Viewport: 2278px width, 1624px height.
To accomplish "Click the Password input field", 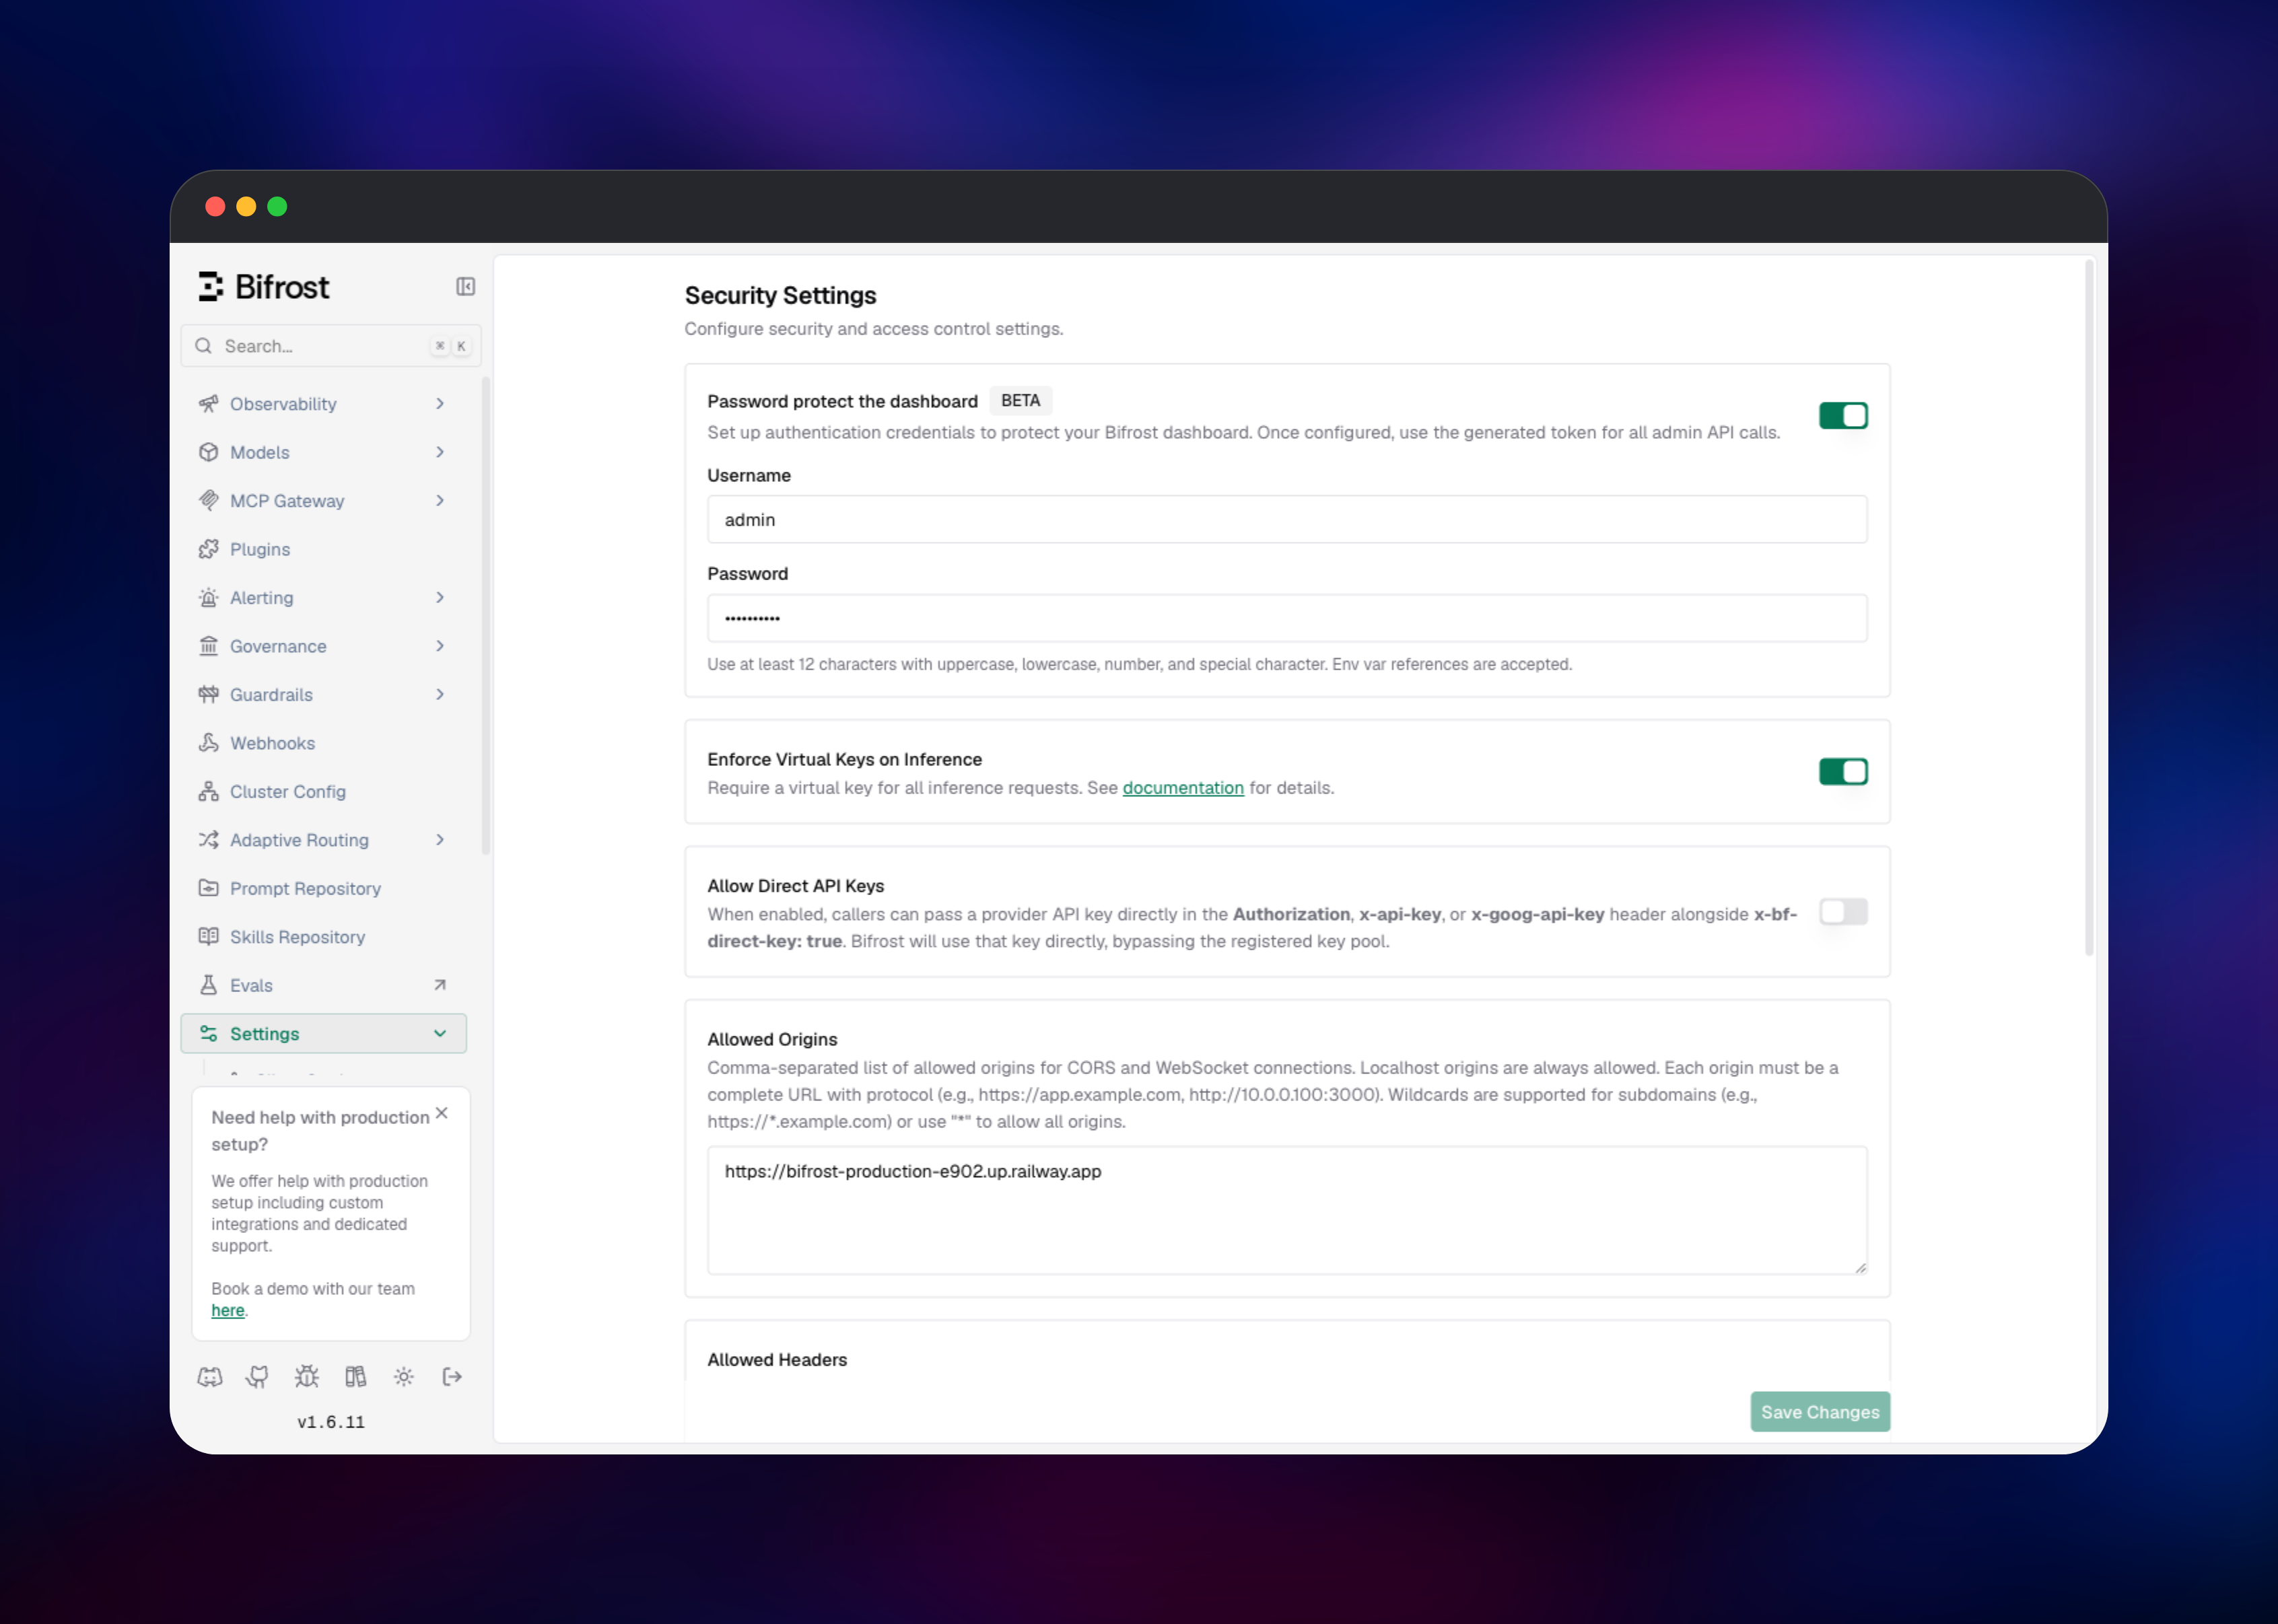I will tap(1287, 619).
